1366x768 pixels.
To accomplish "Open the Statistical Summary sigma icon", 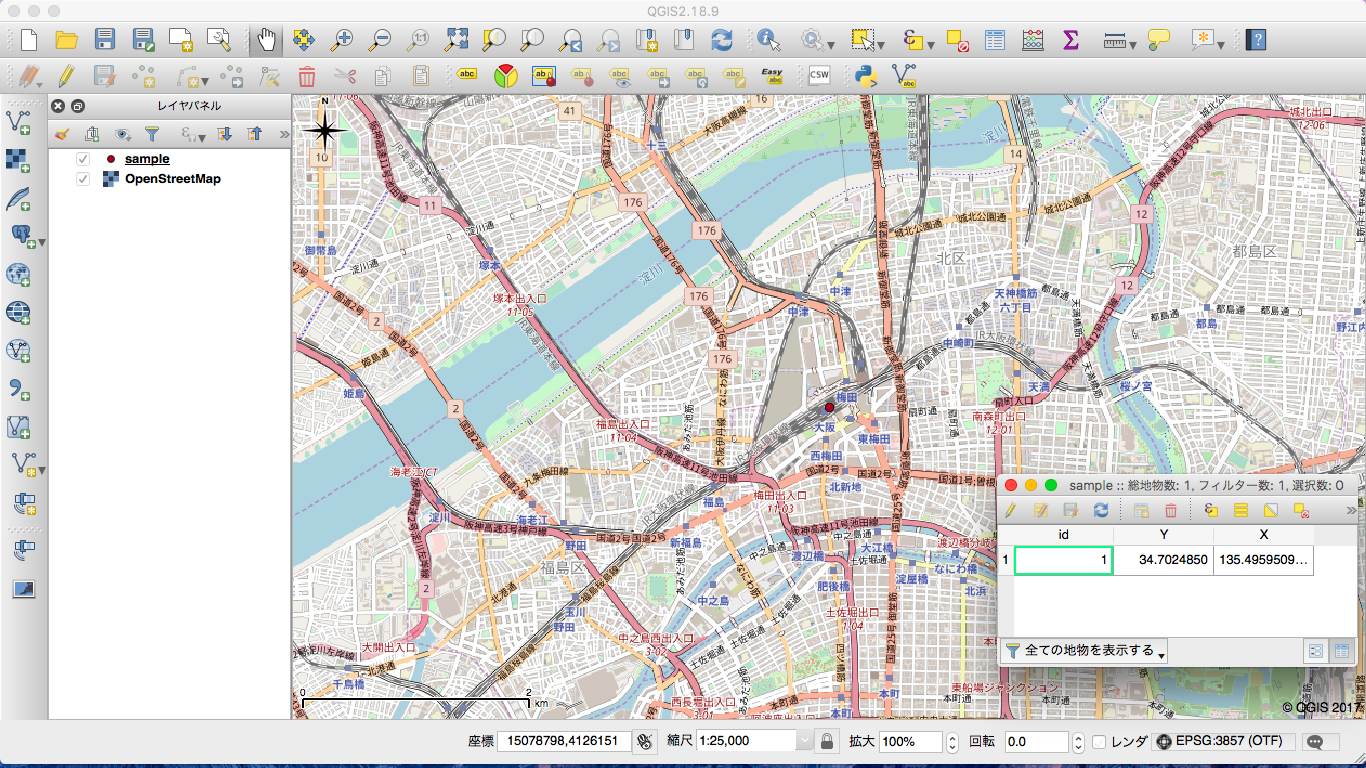I will [1070, 40].
